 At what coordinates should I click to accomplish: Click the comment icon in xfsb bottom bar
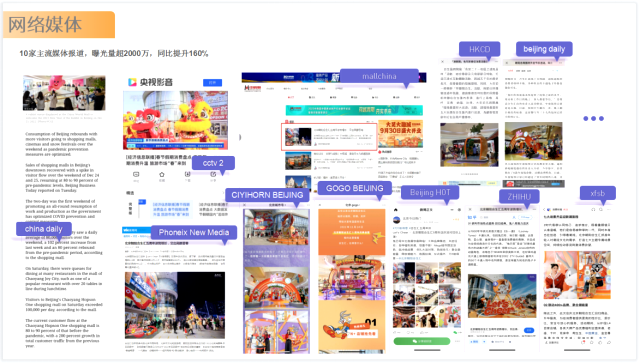click(583, 342)
